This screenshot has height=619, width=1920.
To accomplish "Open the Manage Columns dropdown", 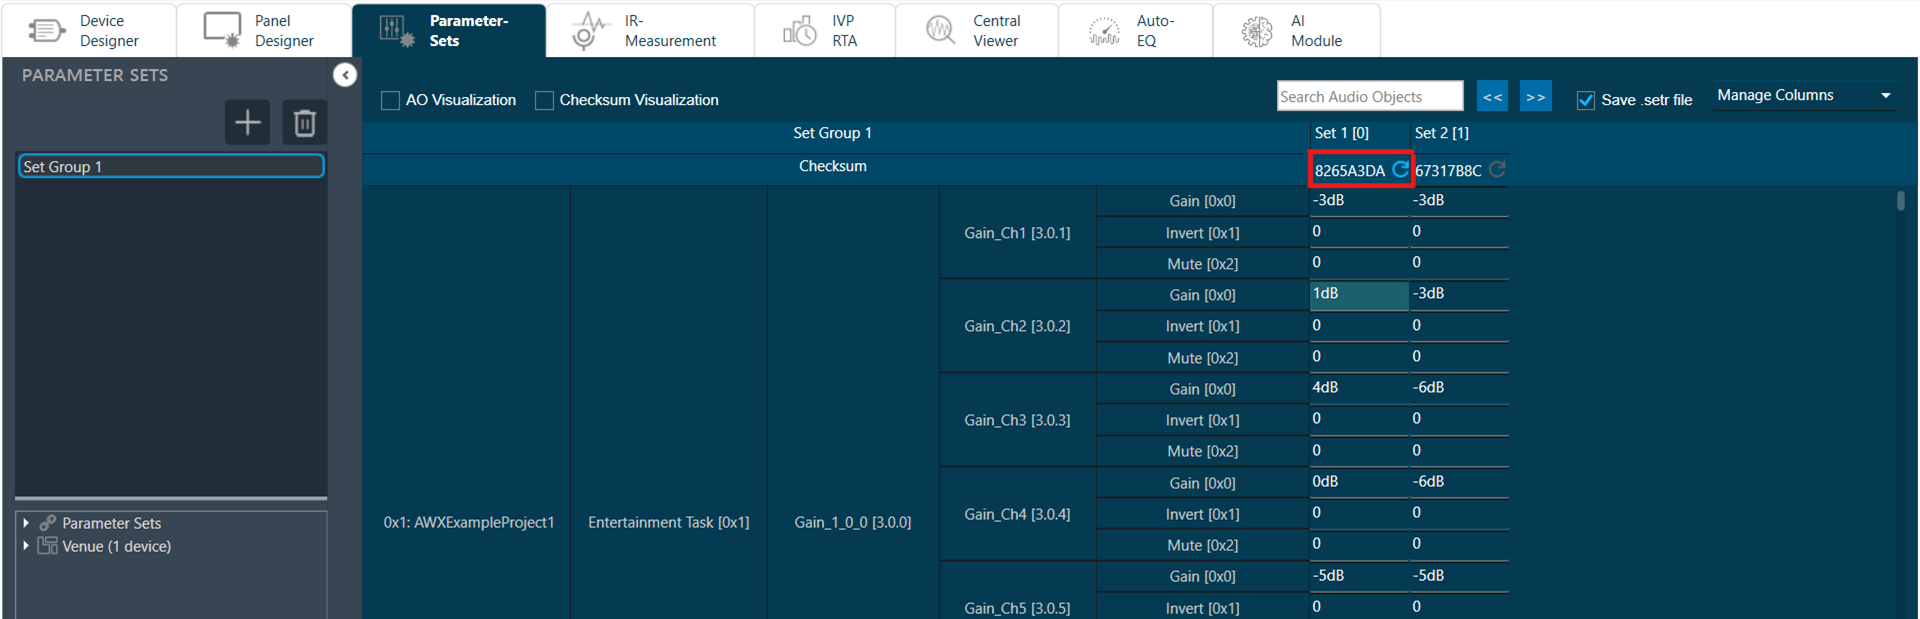I will (x=1803, y=95).
